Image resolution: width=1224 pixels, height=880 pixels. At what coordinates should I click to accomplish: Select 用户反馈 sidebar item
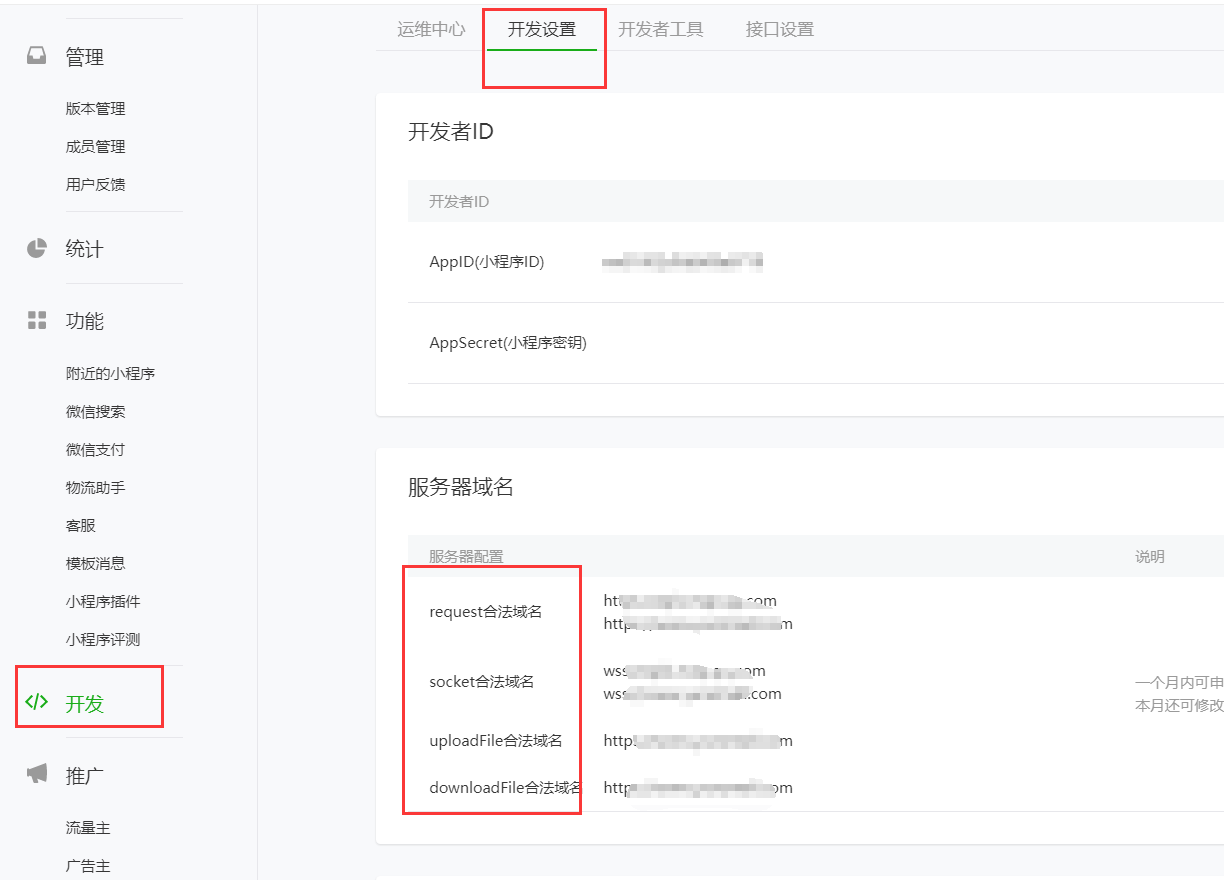(x=96, y=185)
